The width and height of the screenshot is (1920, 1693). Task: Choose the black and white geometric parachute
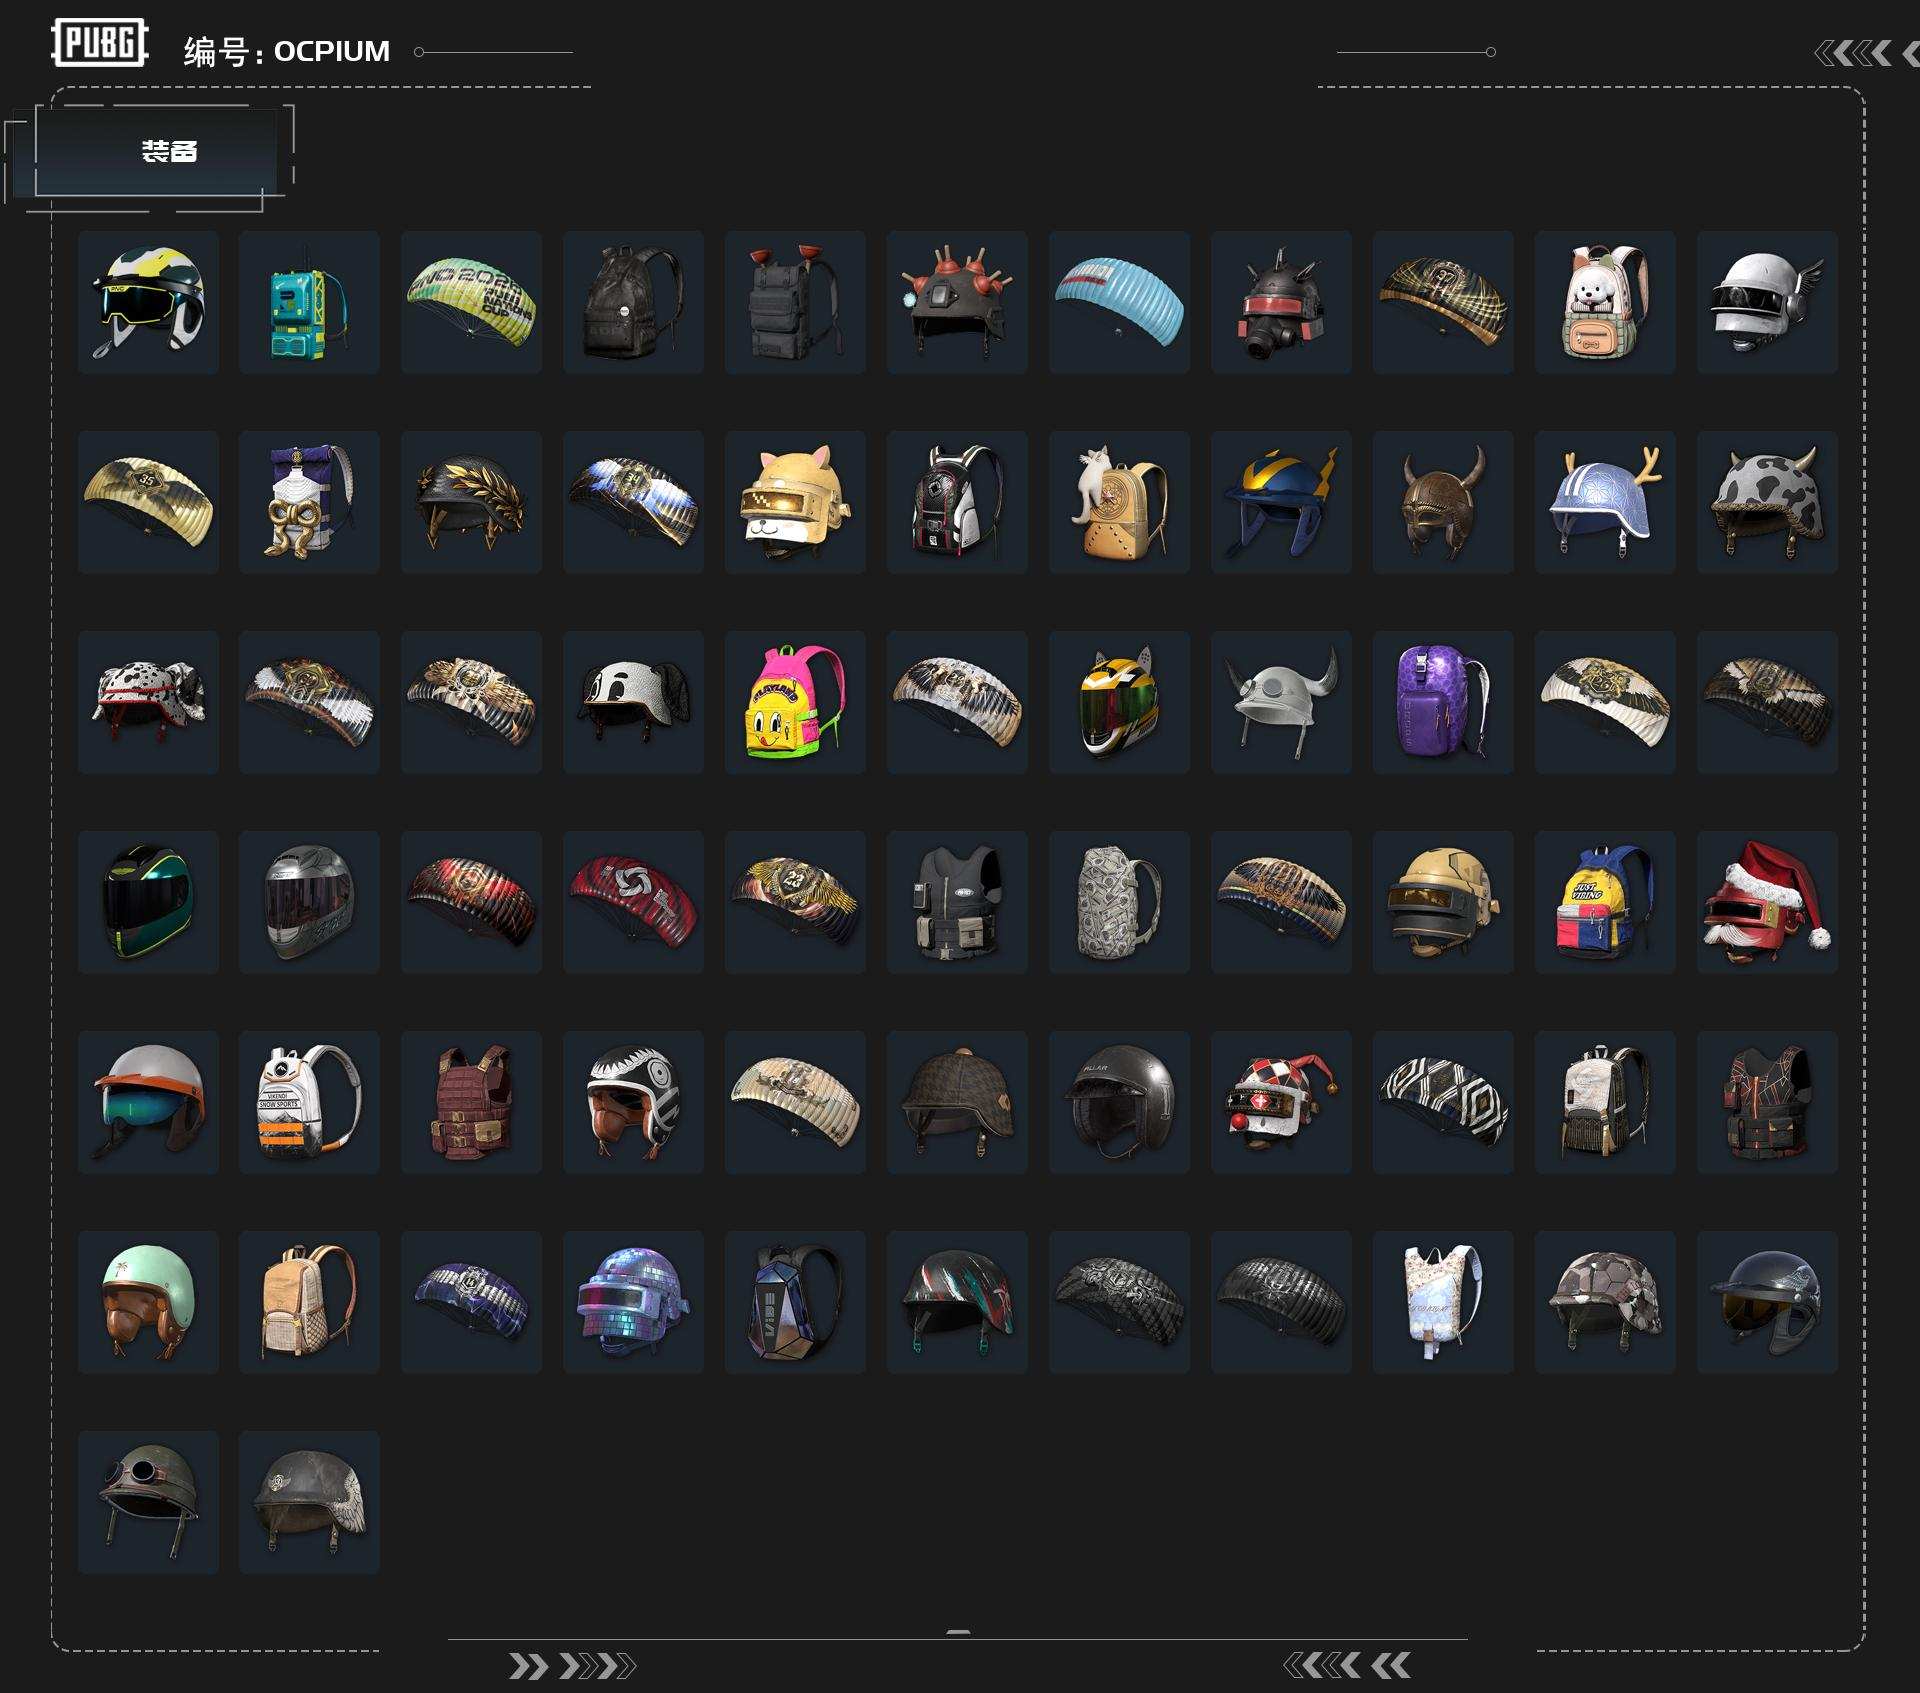1443,1102
